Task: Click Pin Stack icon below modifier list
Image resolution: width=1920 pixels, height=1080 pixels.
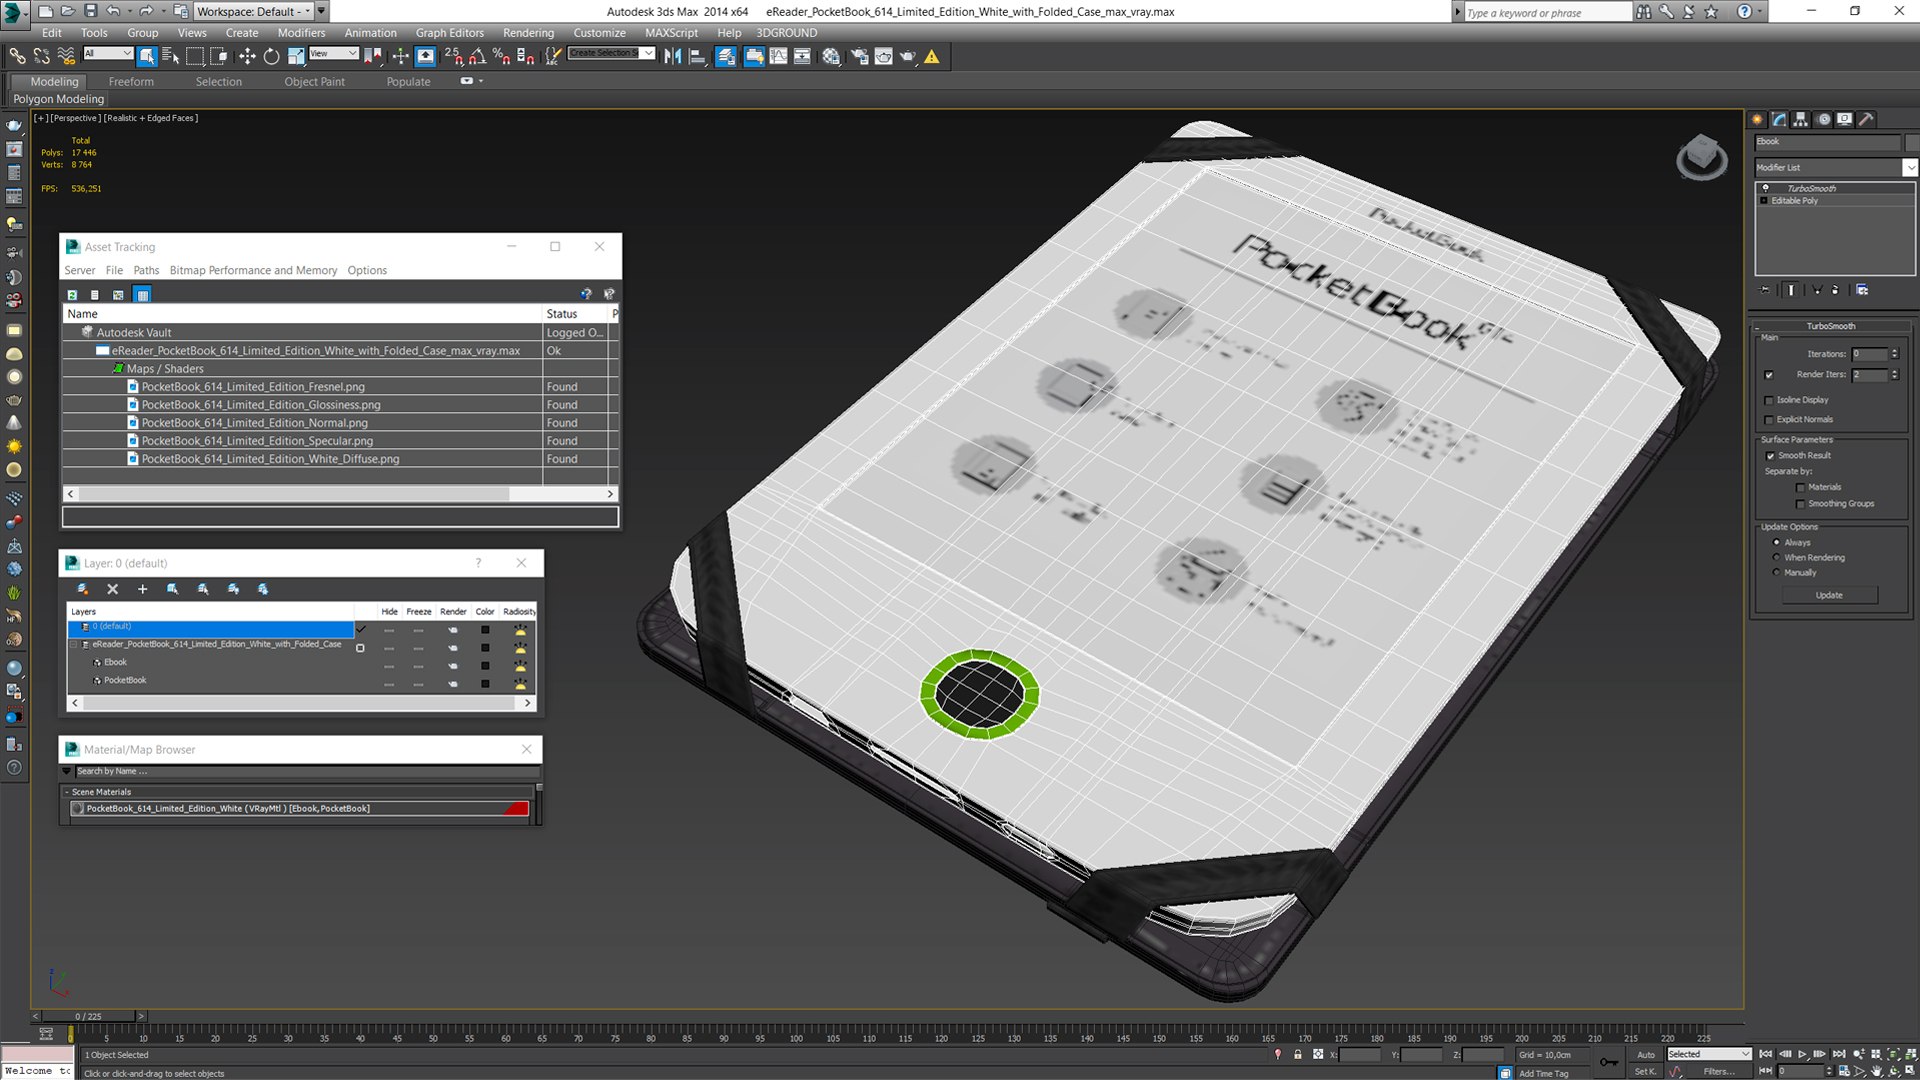Action: click(1766, 290)
